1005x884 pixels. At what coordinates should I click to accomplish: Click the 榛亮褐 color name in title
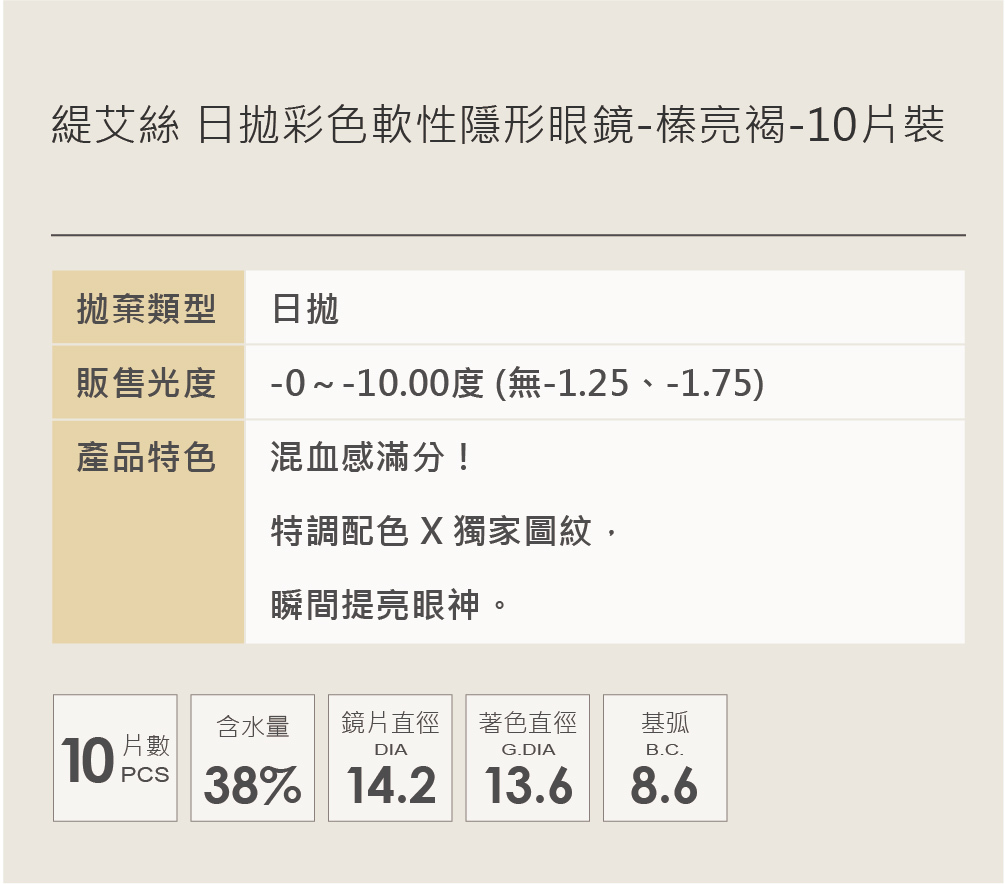720,129
